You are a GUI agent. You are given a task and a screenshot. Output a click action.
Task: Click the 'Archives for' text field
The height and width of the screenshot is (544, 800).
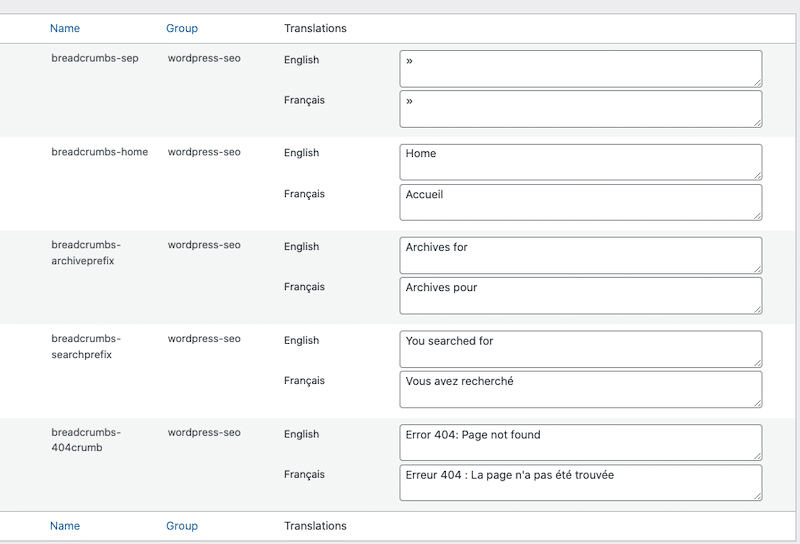pyautogui.click(x=581, y=255)
